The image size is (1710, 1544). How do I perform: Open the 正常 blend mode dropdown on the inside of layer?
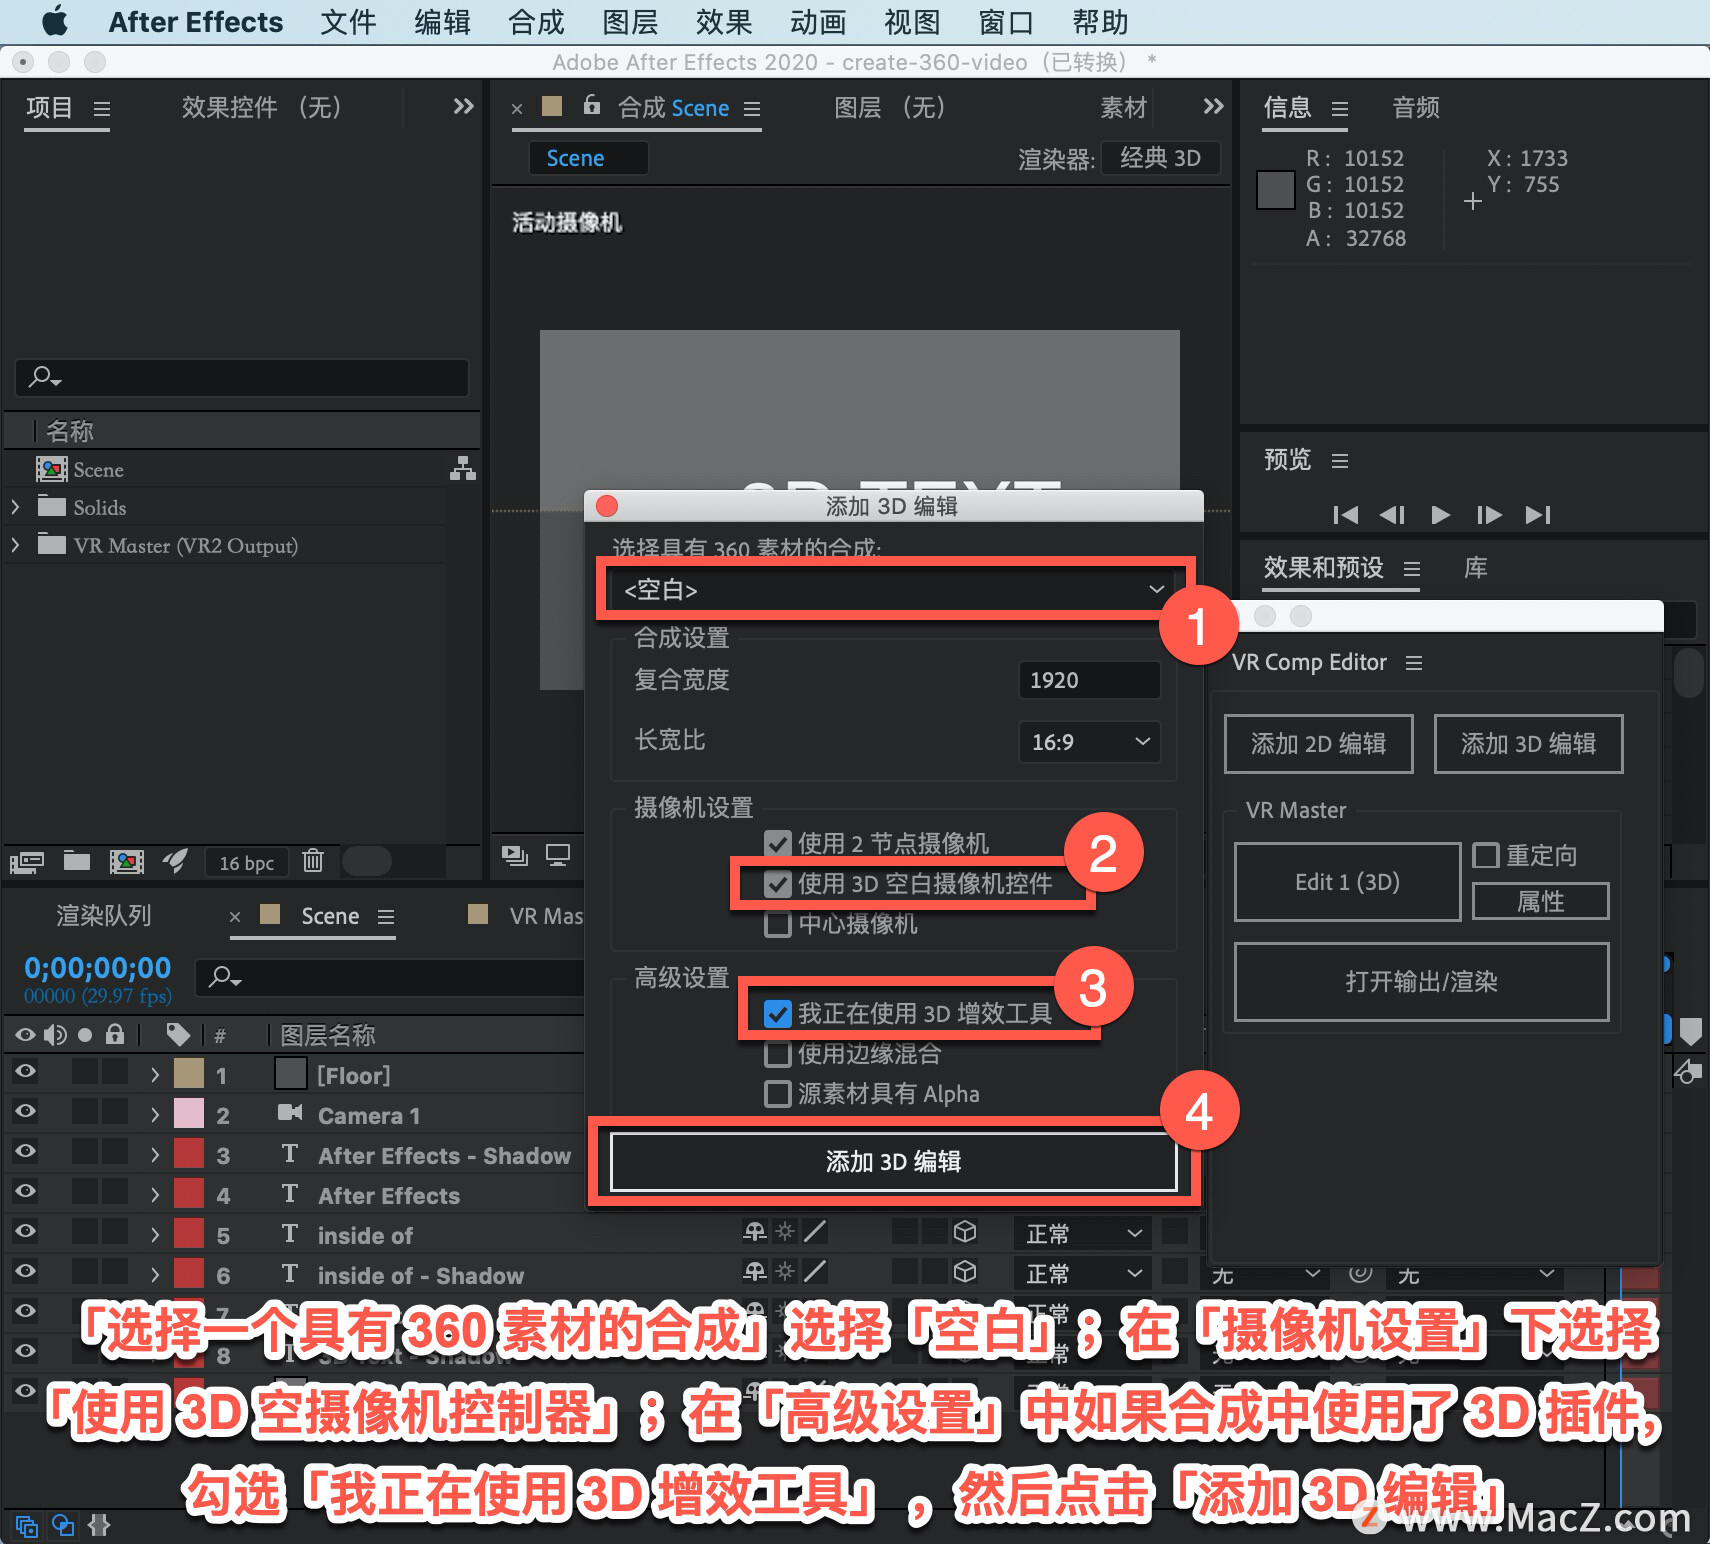point(1083,1234)
